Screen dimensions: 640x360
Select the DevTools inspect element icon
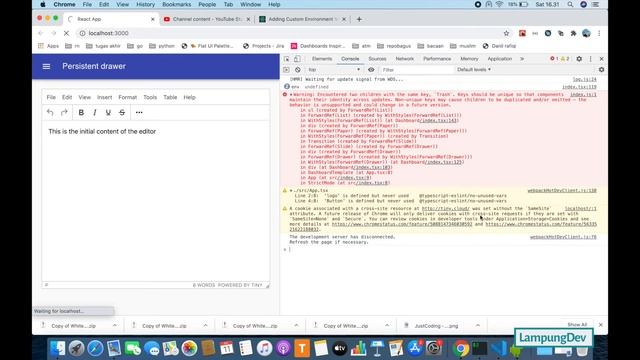[x=287, y=59]
